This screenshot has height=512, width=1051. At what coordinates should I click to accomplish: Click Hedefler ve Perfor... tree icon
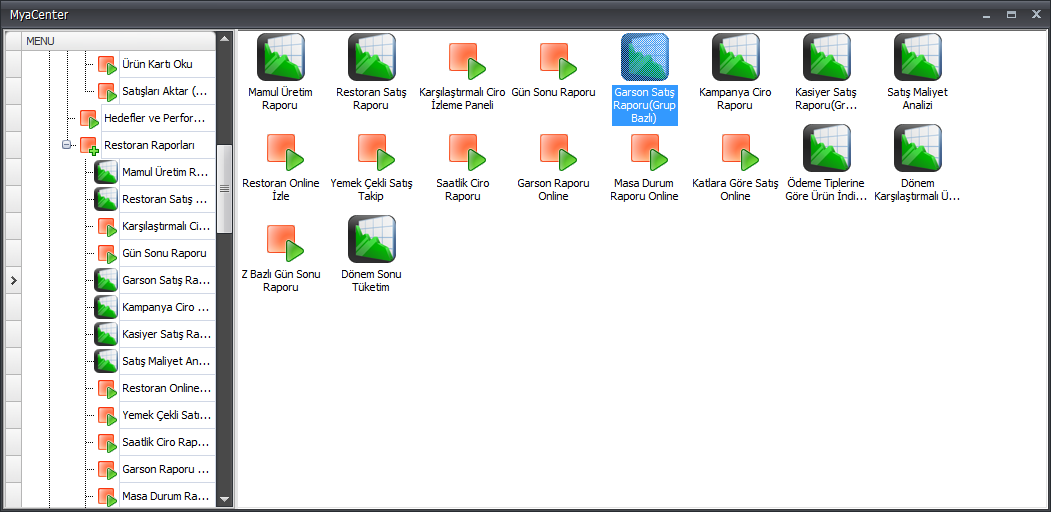click(89, 119)
